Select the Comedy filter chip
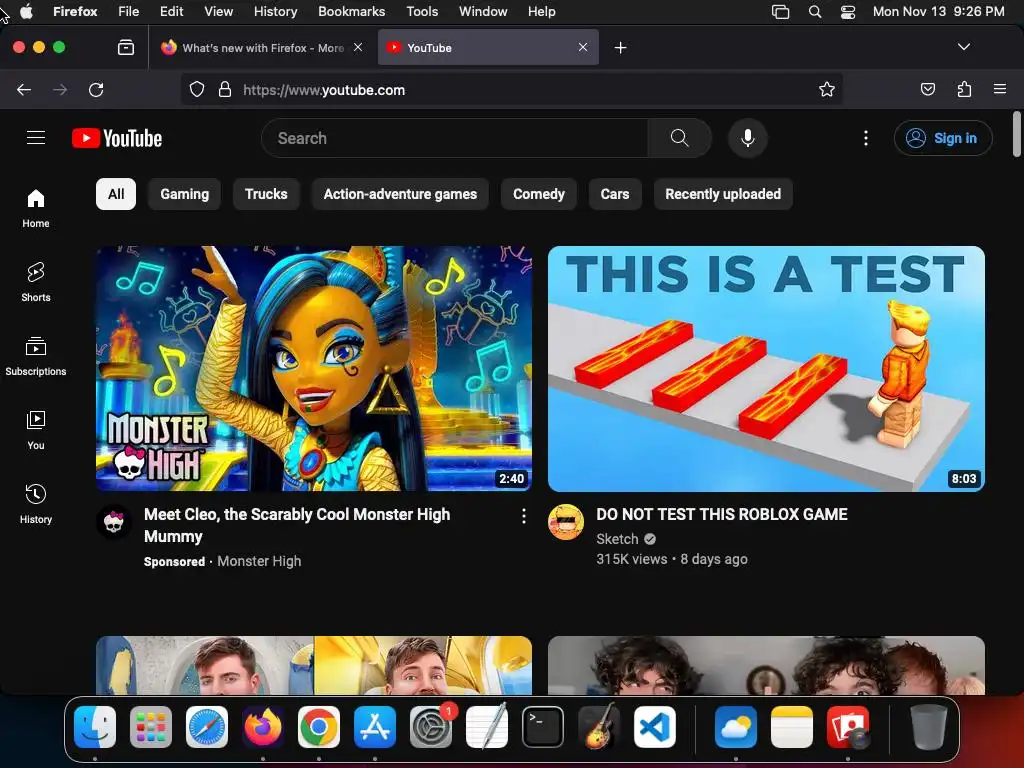Screen dimensions: 1024x768 pos(539,194)
